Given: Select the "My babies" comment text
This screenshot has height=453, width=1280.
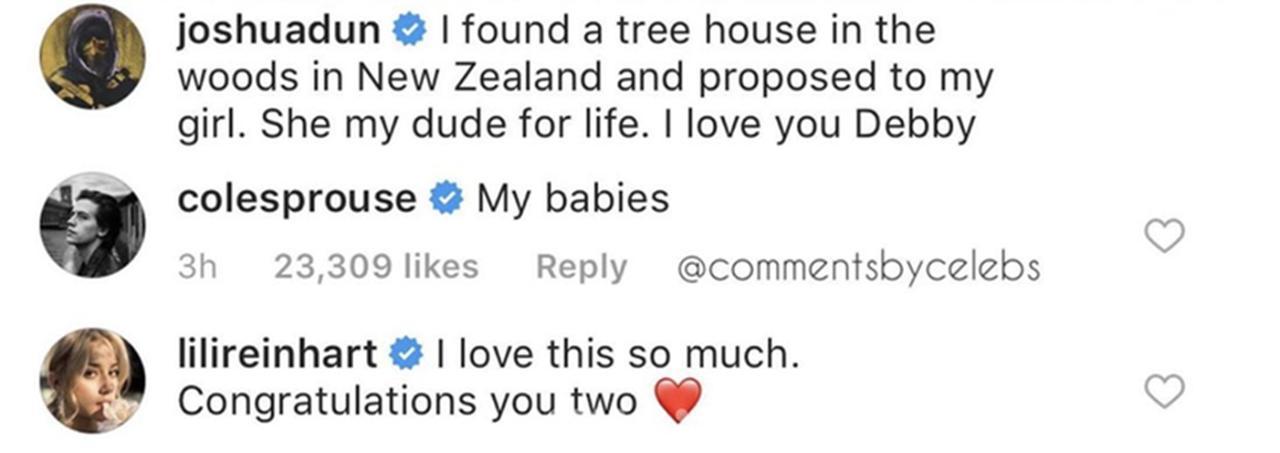Looking at the screenshot, I should point(572,199).
